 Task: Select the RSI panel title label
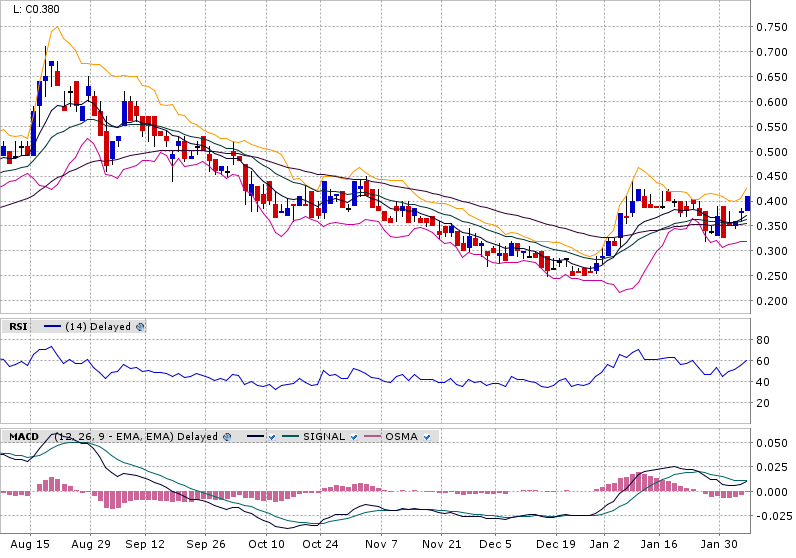click(18, 326)
